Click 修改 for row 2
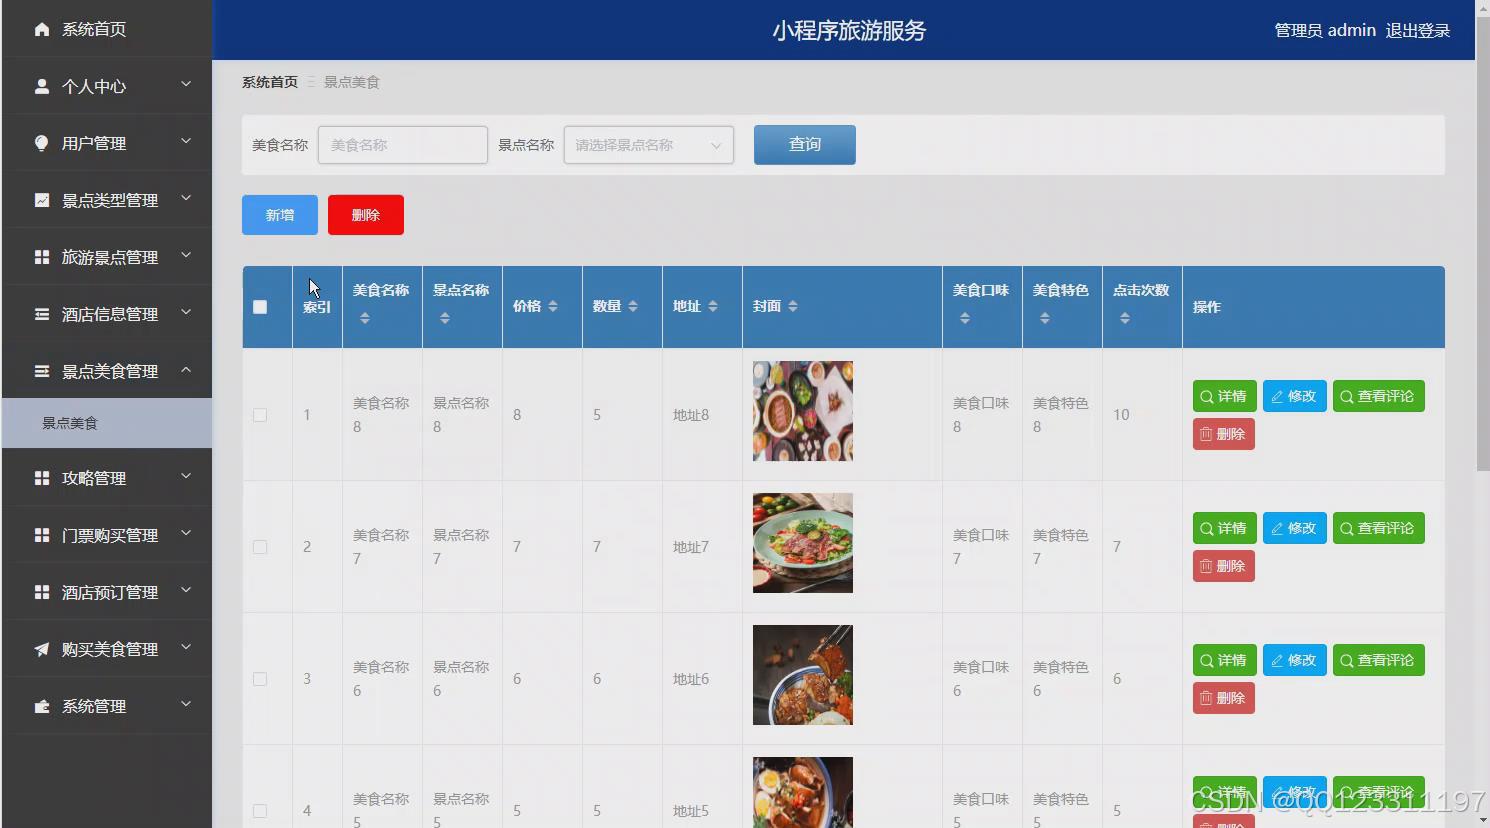This screenshot has height=828, width=1490. [1294, 528]
